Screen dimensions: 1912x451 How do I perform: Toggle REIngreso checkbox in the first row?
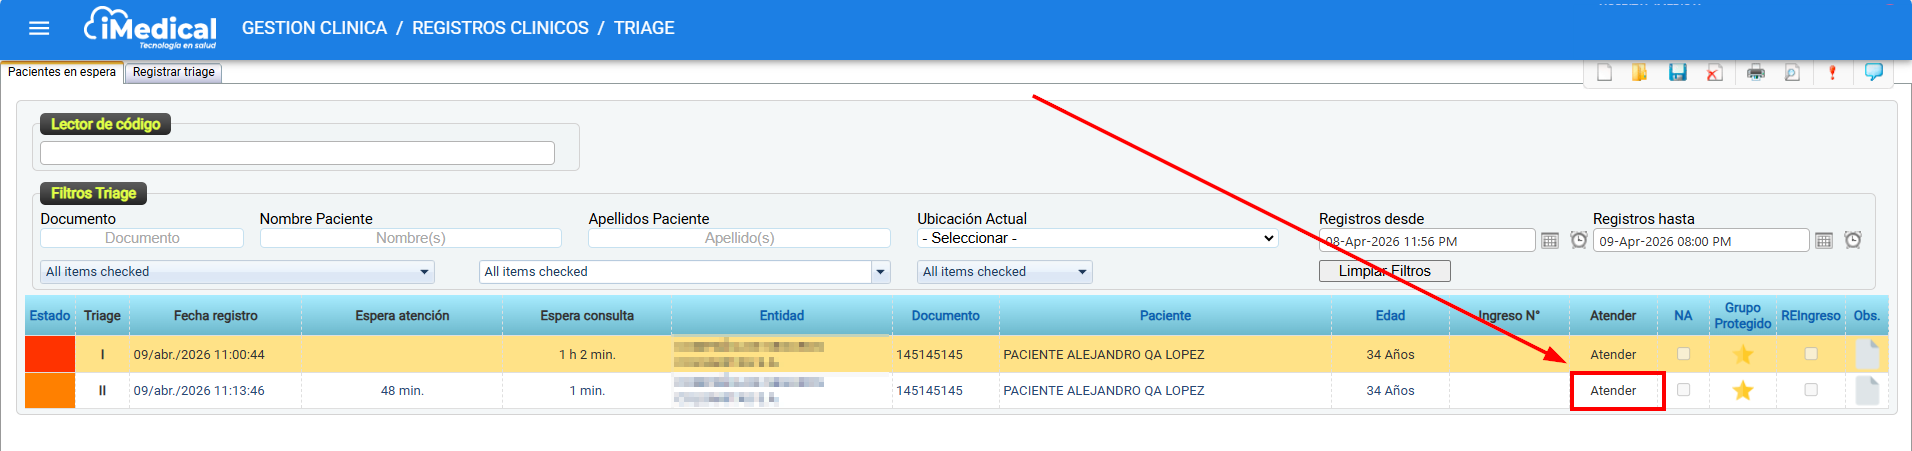tap(1810, 354)
